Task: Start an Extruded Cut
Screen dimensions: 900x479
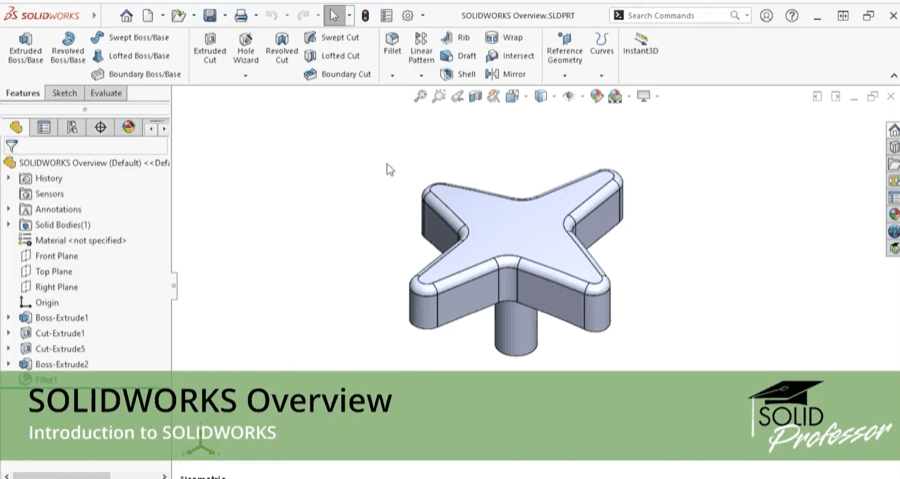Action: click(210, 47)
